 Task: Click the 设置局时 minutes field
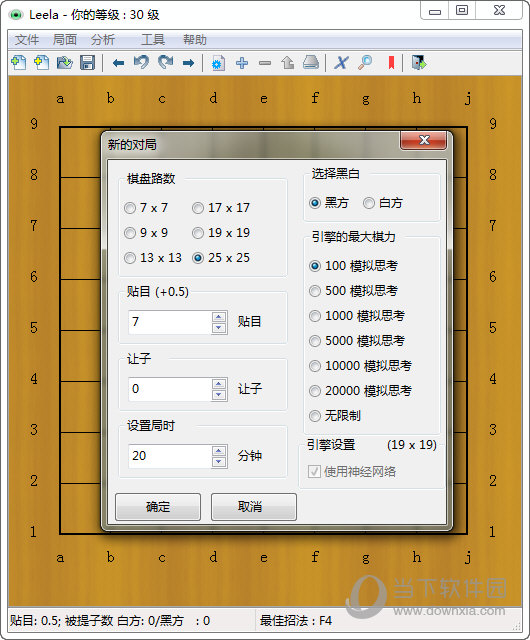tap(170, 456)
